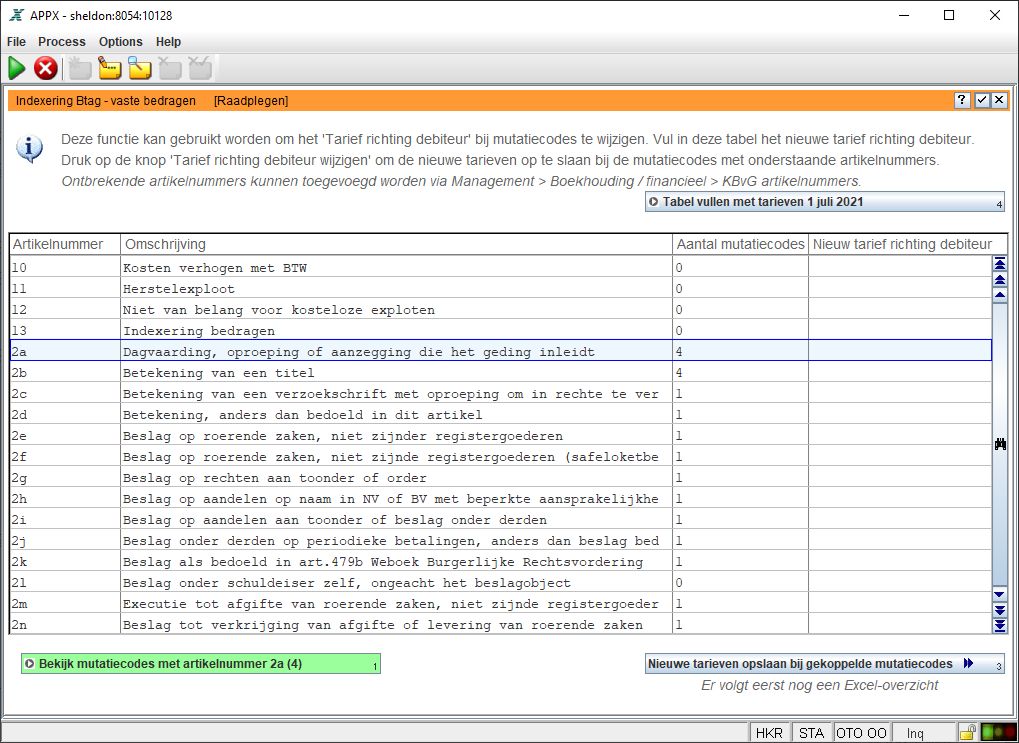
Task: Select row 'Betekening van een titel'
Action: point(501,372)
